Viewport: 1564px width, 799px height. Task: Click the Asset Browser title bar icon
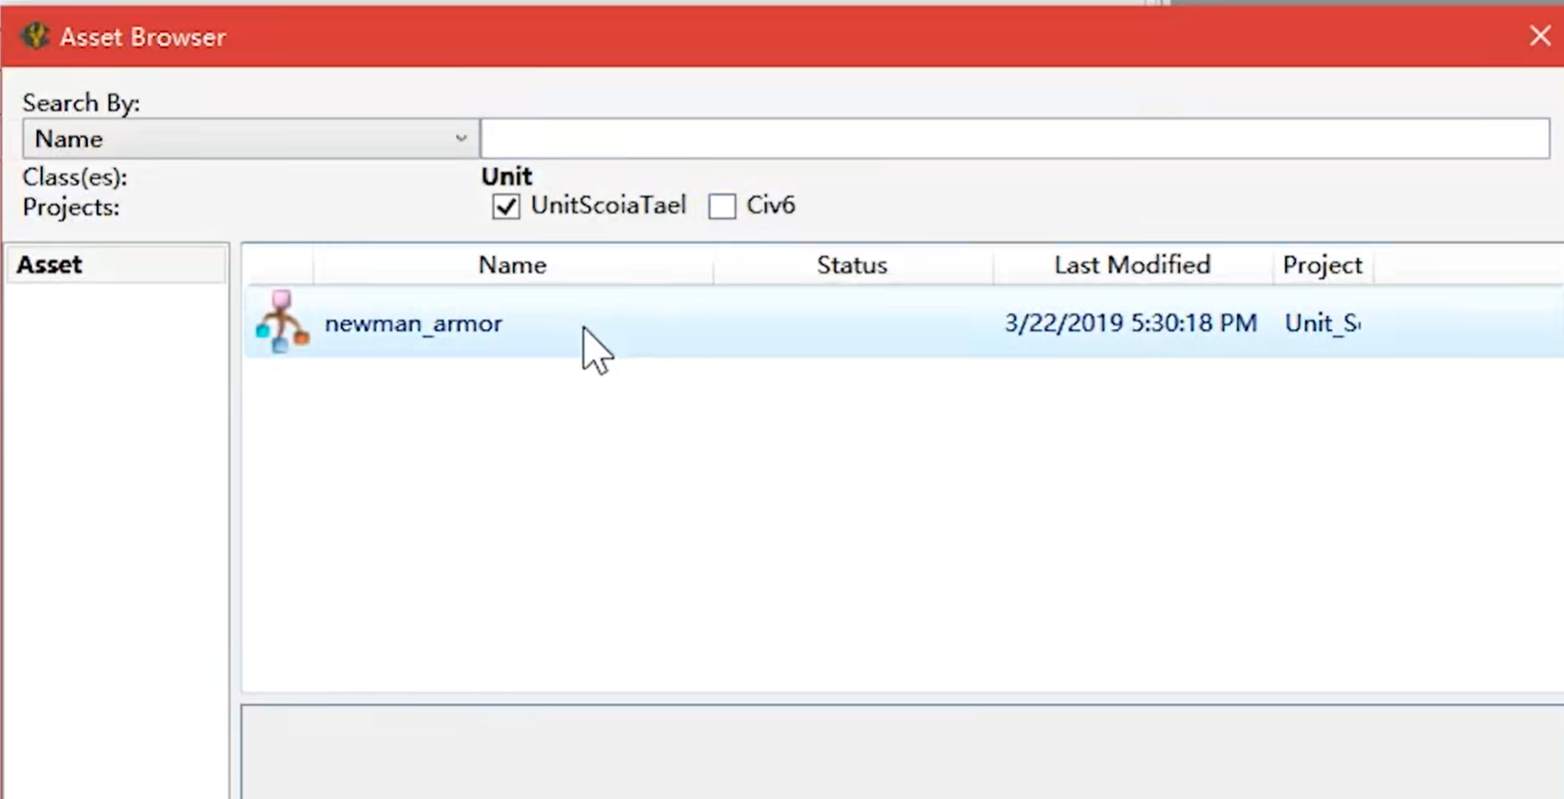(x=35, y=36)
